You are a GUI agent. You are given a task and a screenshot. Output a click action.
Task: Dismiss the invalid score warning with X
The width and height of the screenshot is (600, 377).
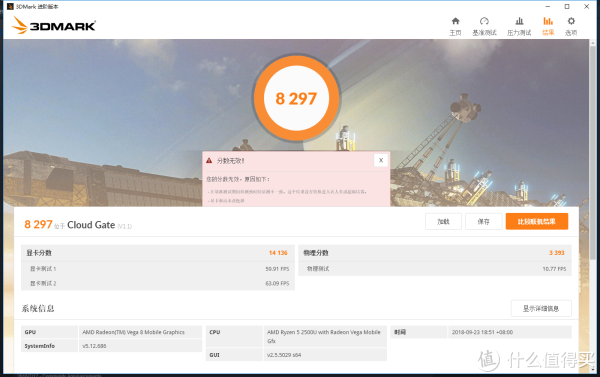pyautogui.click(x=381, y=160)
